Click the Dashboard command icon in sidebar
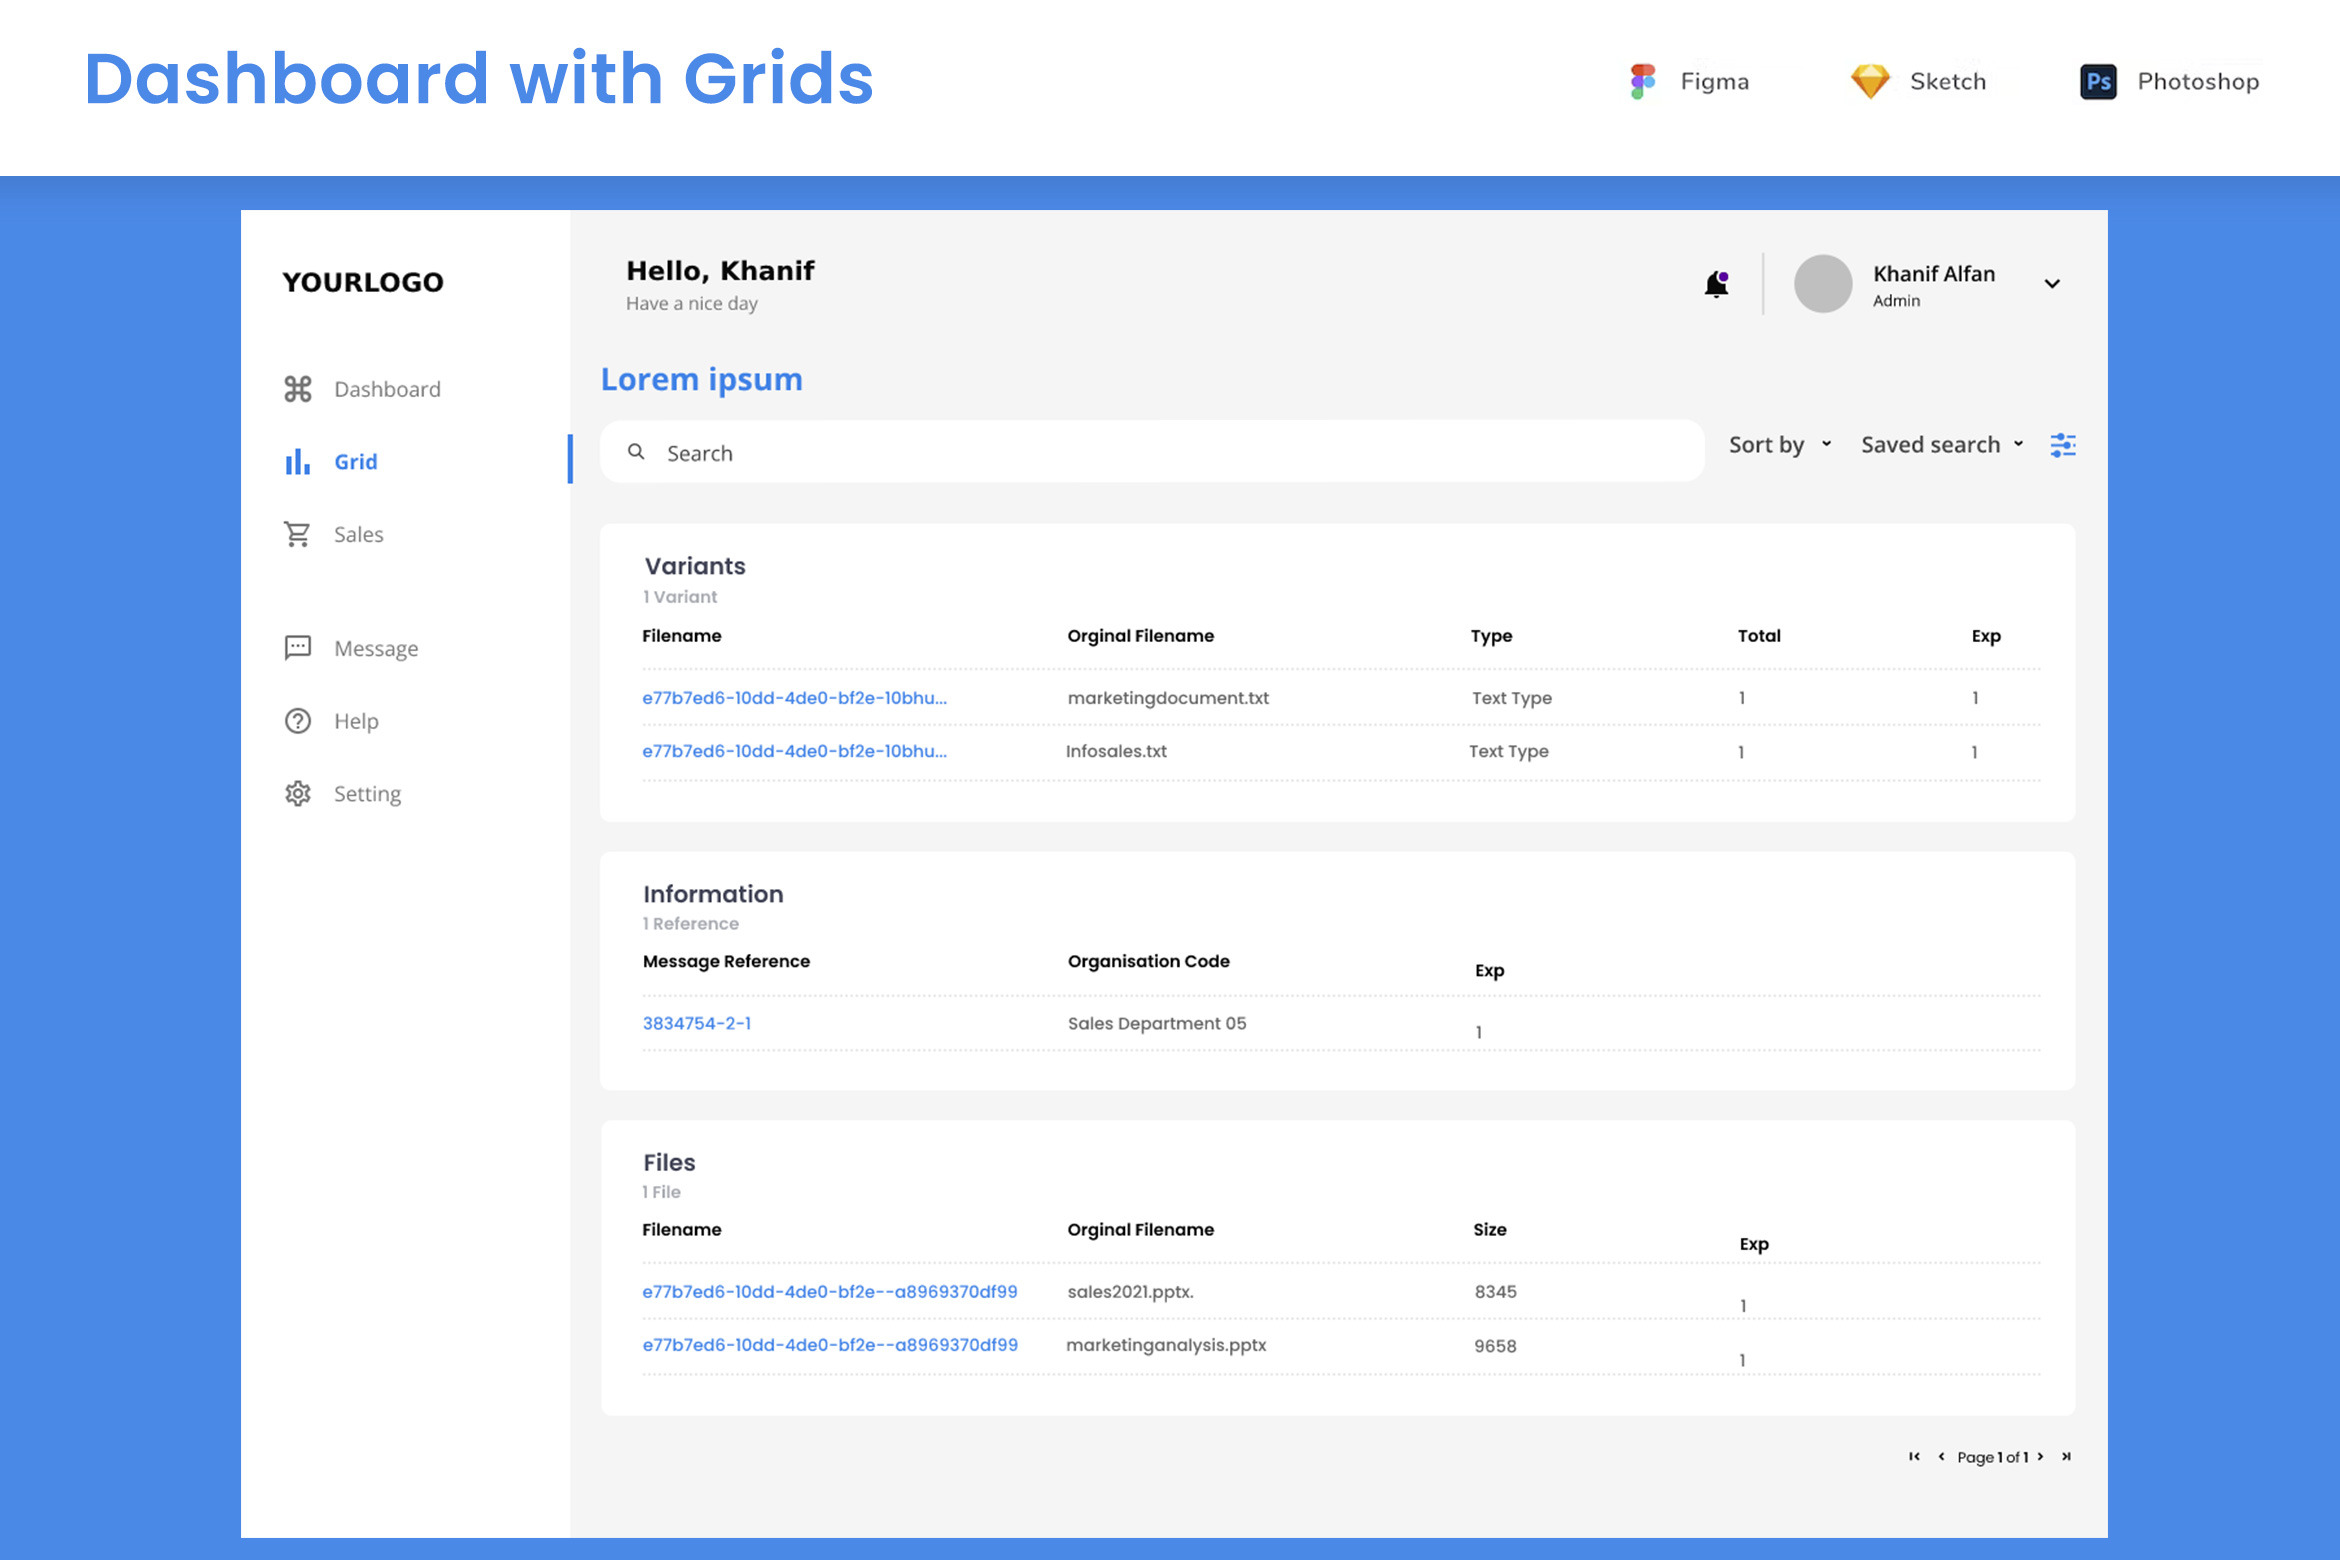The width and height of the screenshot is (2340, 1560). 298,389
